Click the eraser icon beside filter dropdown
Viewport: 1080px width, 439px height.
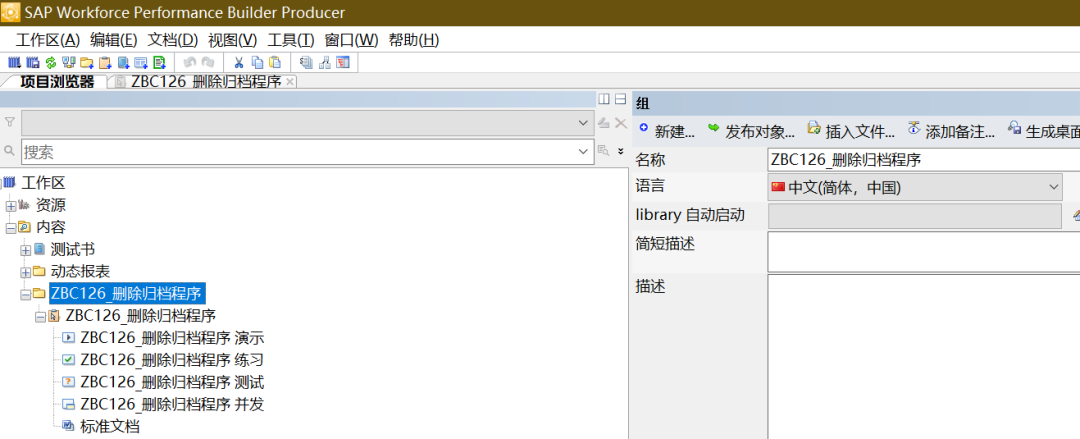click(604, 123)
